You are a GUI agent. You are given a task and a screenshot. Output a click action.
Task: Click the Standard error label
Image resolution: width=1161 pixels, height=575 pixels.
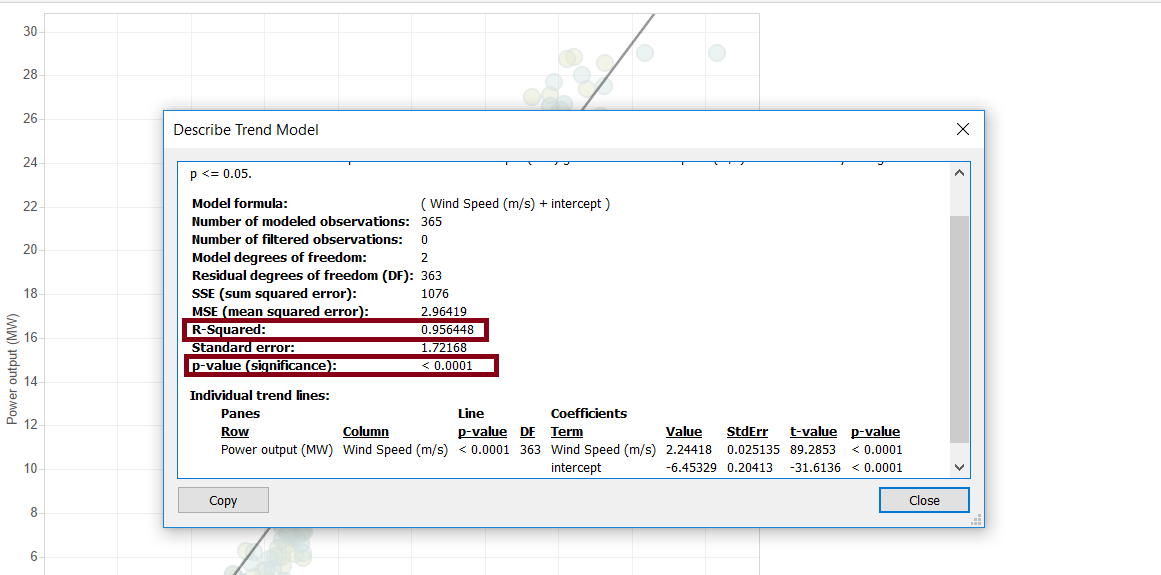point(243,347)
